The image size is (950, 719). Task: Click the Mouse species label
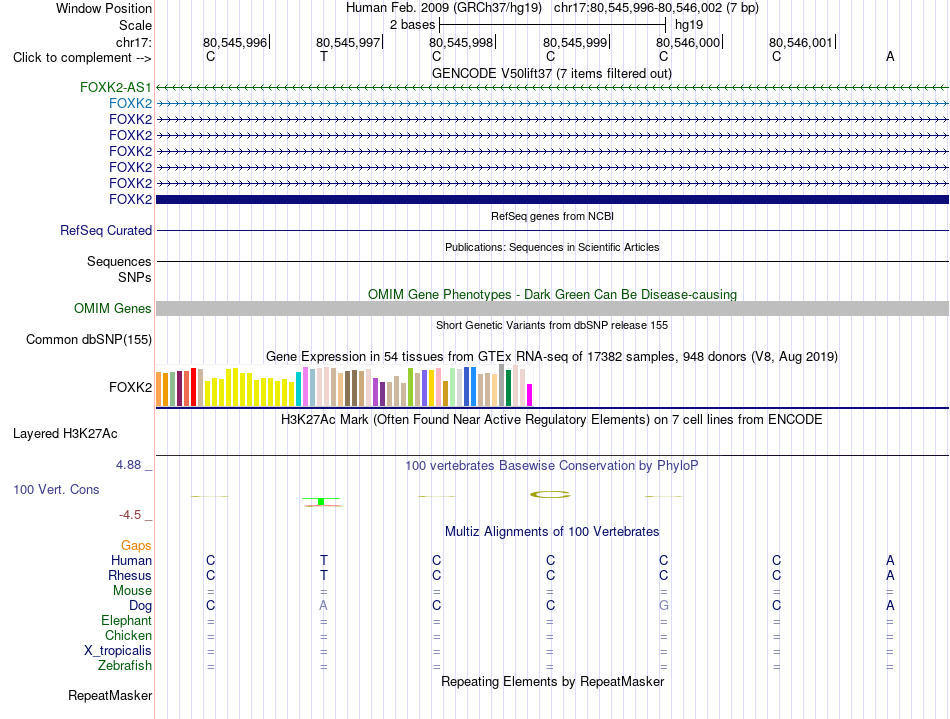pyautogui.click(x=132, y=591)
